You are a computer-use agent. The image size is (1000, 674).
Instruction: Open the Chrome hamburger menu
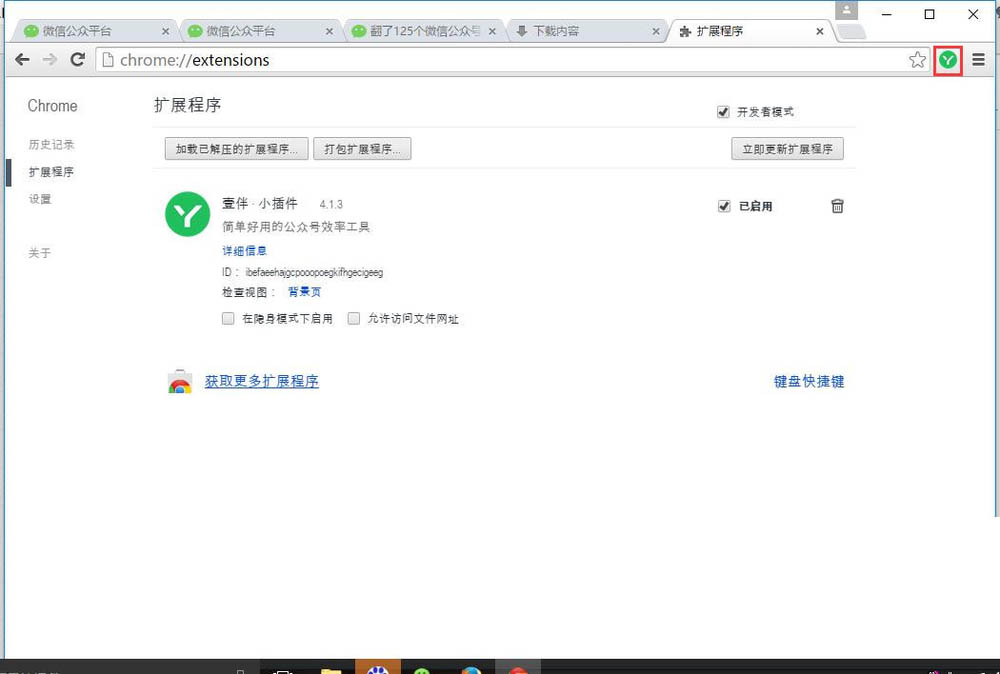point(978,60)
